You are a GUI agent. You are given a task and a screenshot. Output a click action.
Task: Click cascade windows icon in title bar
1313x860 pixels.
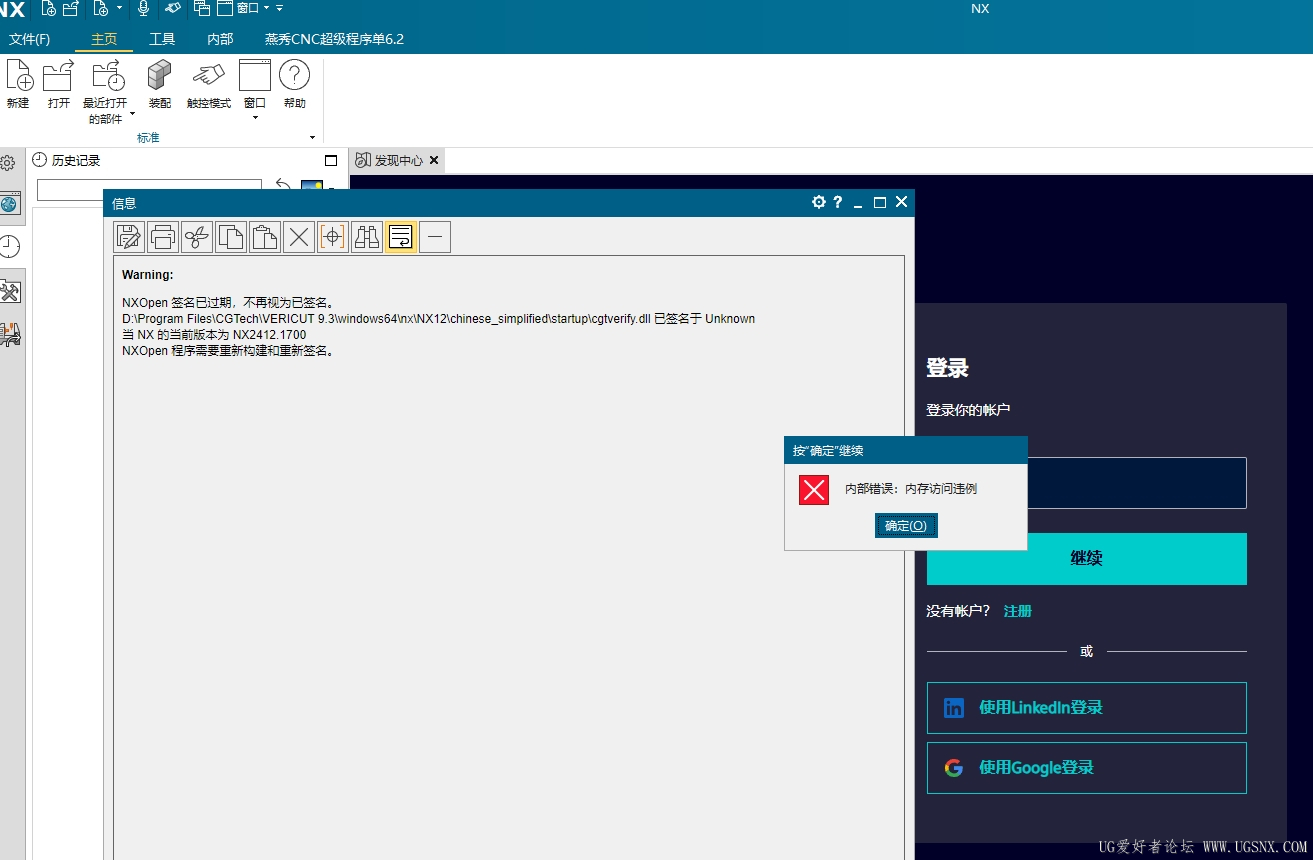(x=202, y=8)
